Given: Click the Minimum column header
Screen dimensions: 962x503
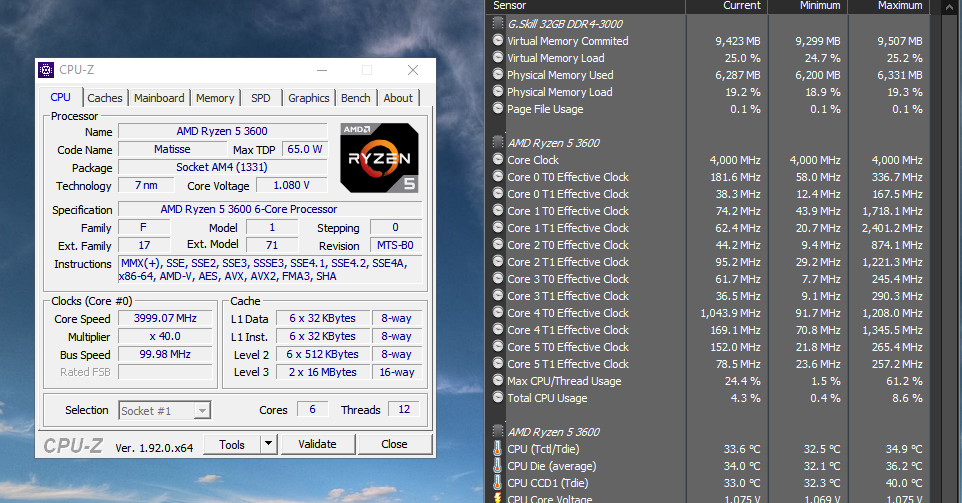Looking at the screenshot, I should tap(807, 6).
